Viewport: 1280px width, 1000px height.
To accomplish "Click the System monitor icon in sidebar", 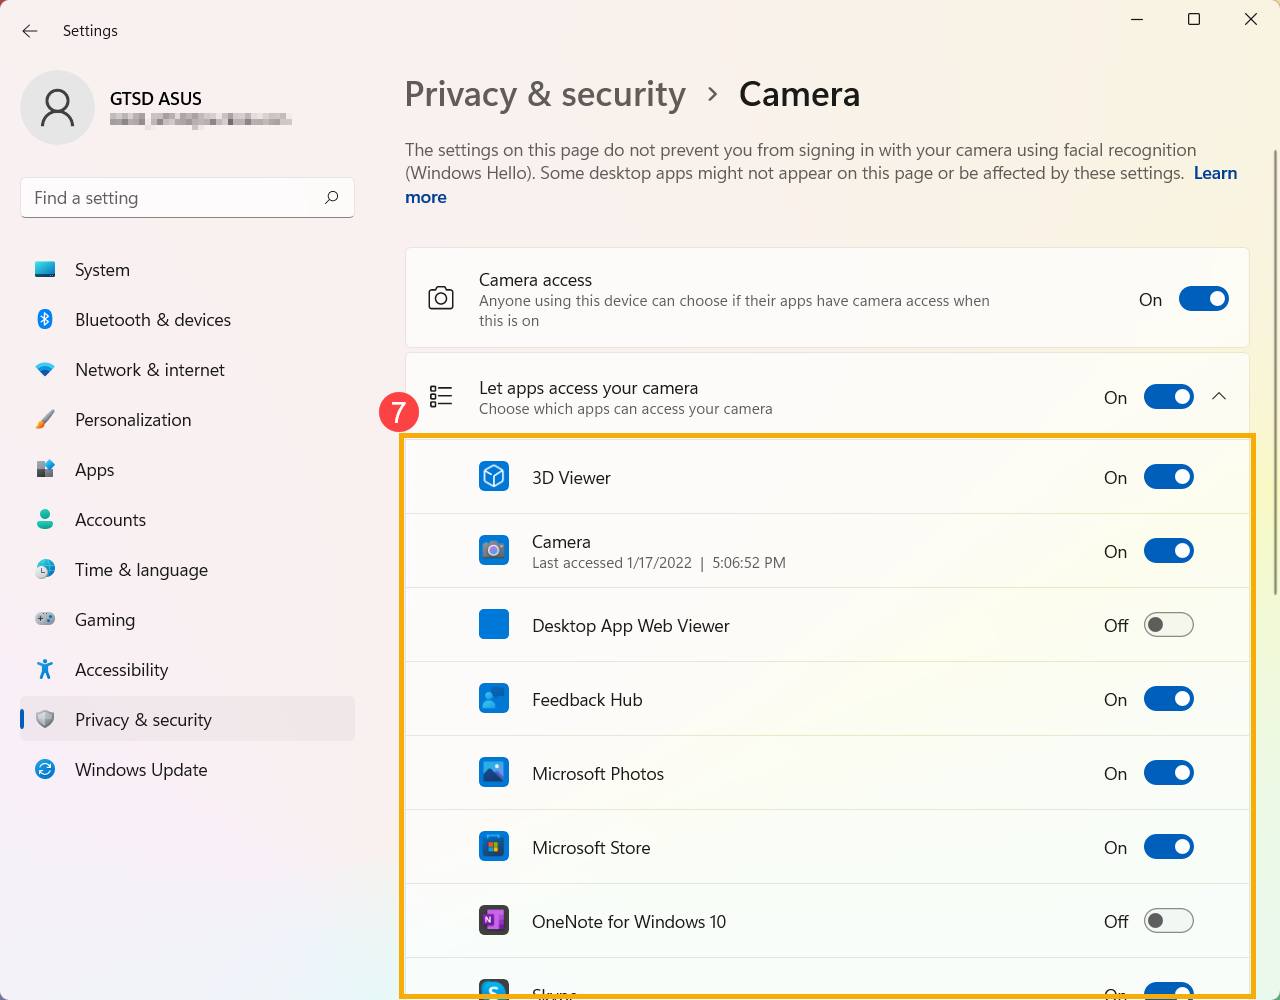I will point(45,269).
